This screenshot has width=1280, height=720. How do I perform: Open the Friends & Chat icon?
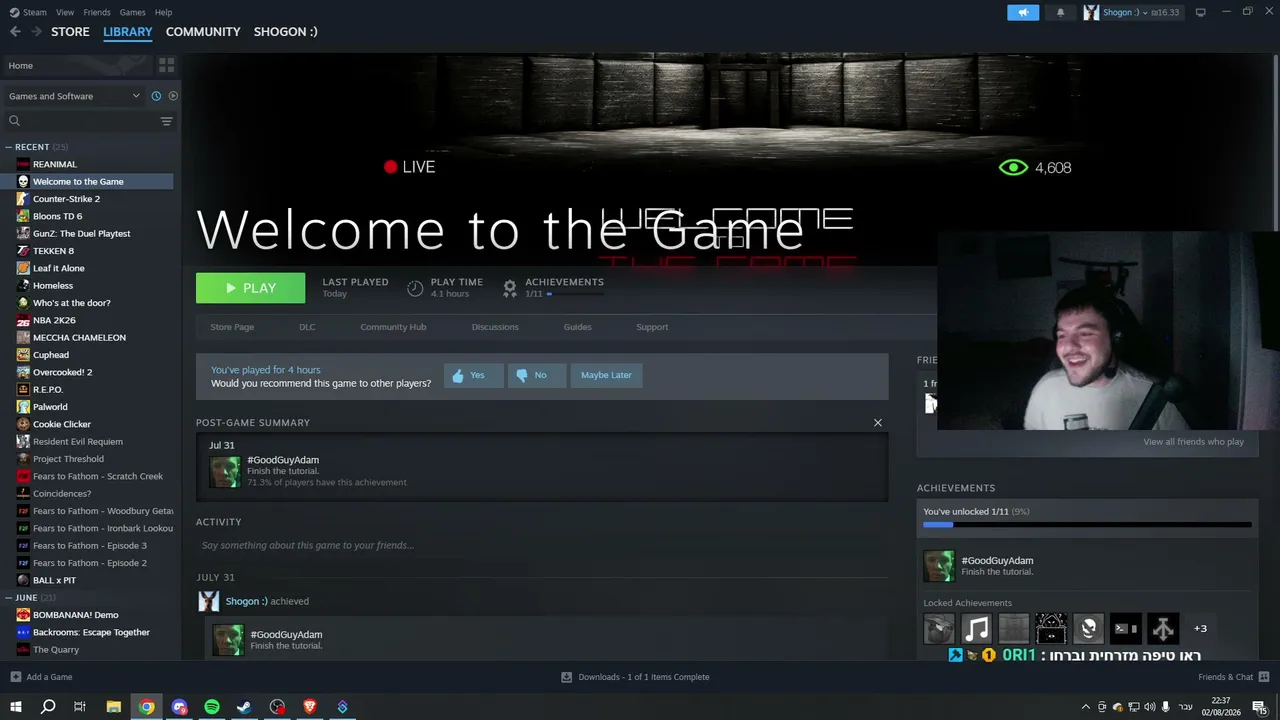click(1264, 677)
